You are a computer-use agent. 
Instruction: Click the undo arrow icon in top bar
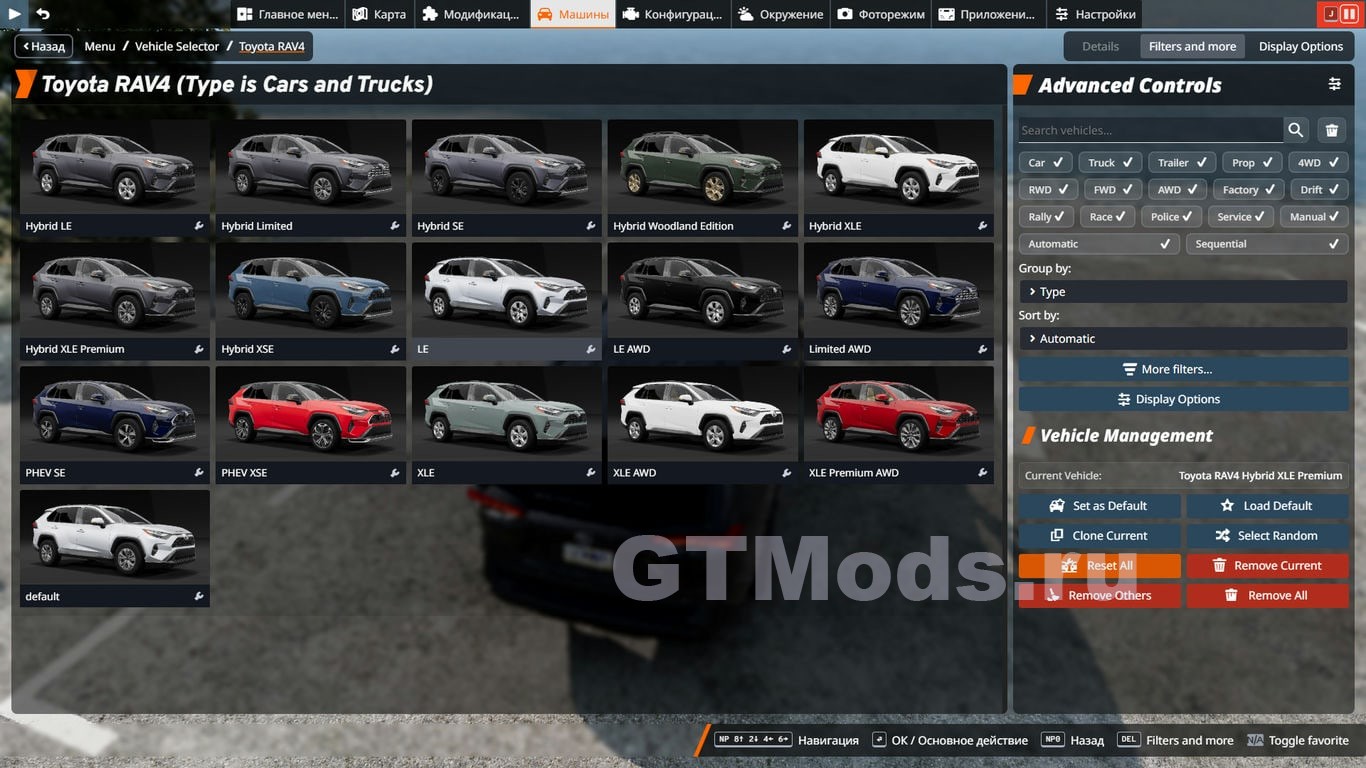(x=43, y=14)
